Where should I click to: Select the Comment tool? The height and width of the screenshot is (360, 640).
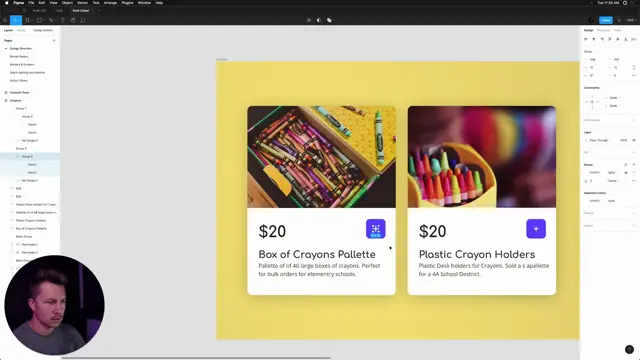click(83, 20)
